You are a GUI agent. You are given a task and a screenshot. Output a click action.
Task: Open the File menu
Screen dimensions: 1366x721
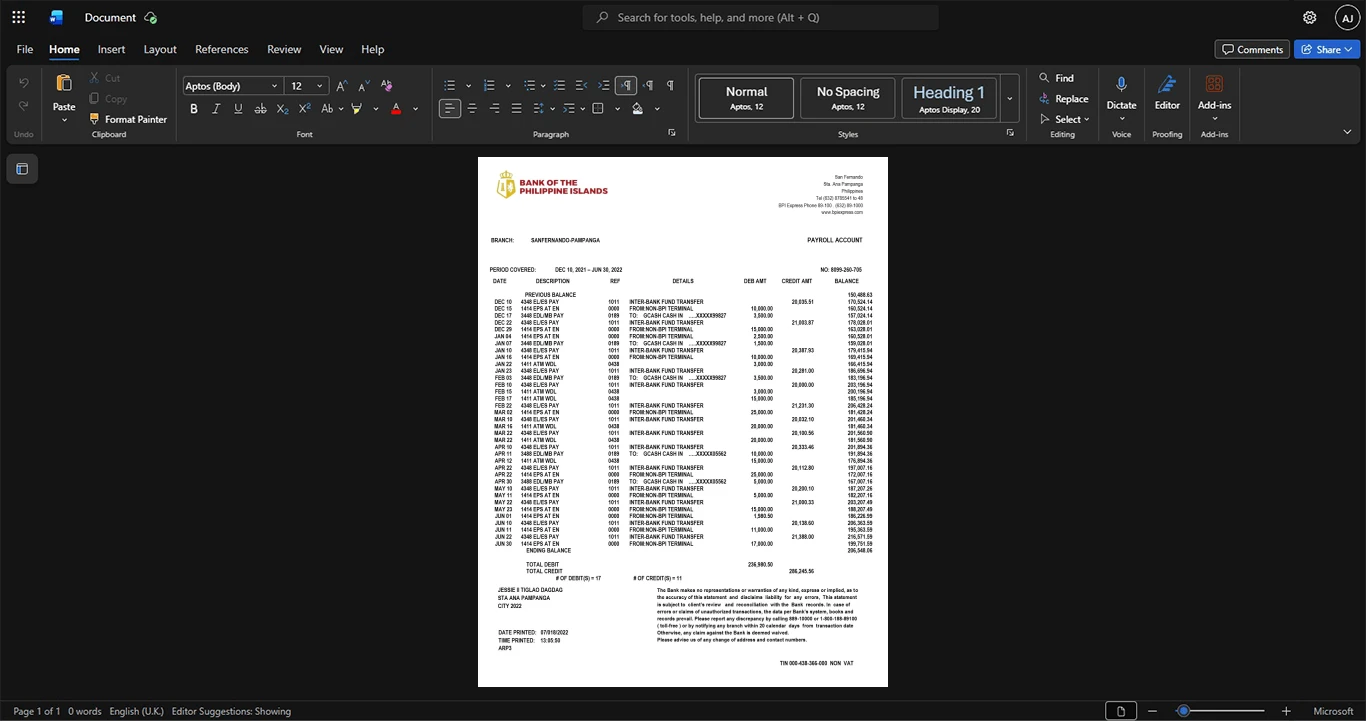(25, 49)
